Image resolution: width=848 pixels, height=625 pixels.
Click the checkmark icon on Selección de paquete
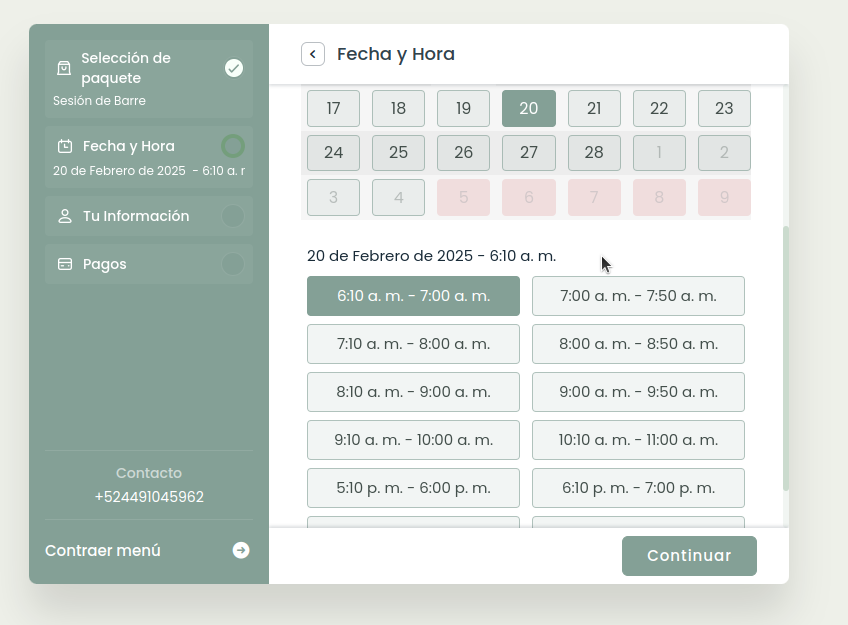click(234, 68)
